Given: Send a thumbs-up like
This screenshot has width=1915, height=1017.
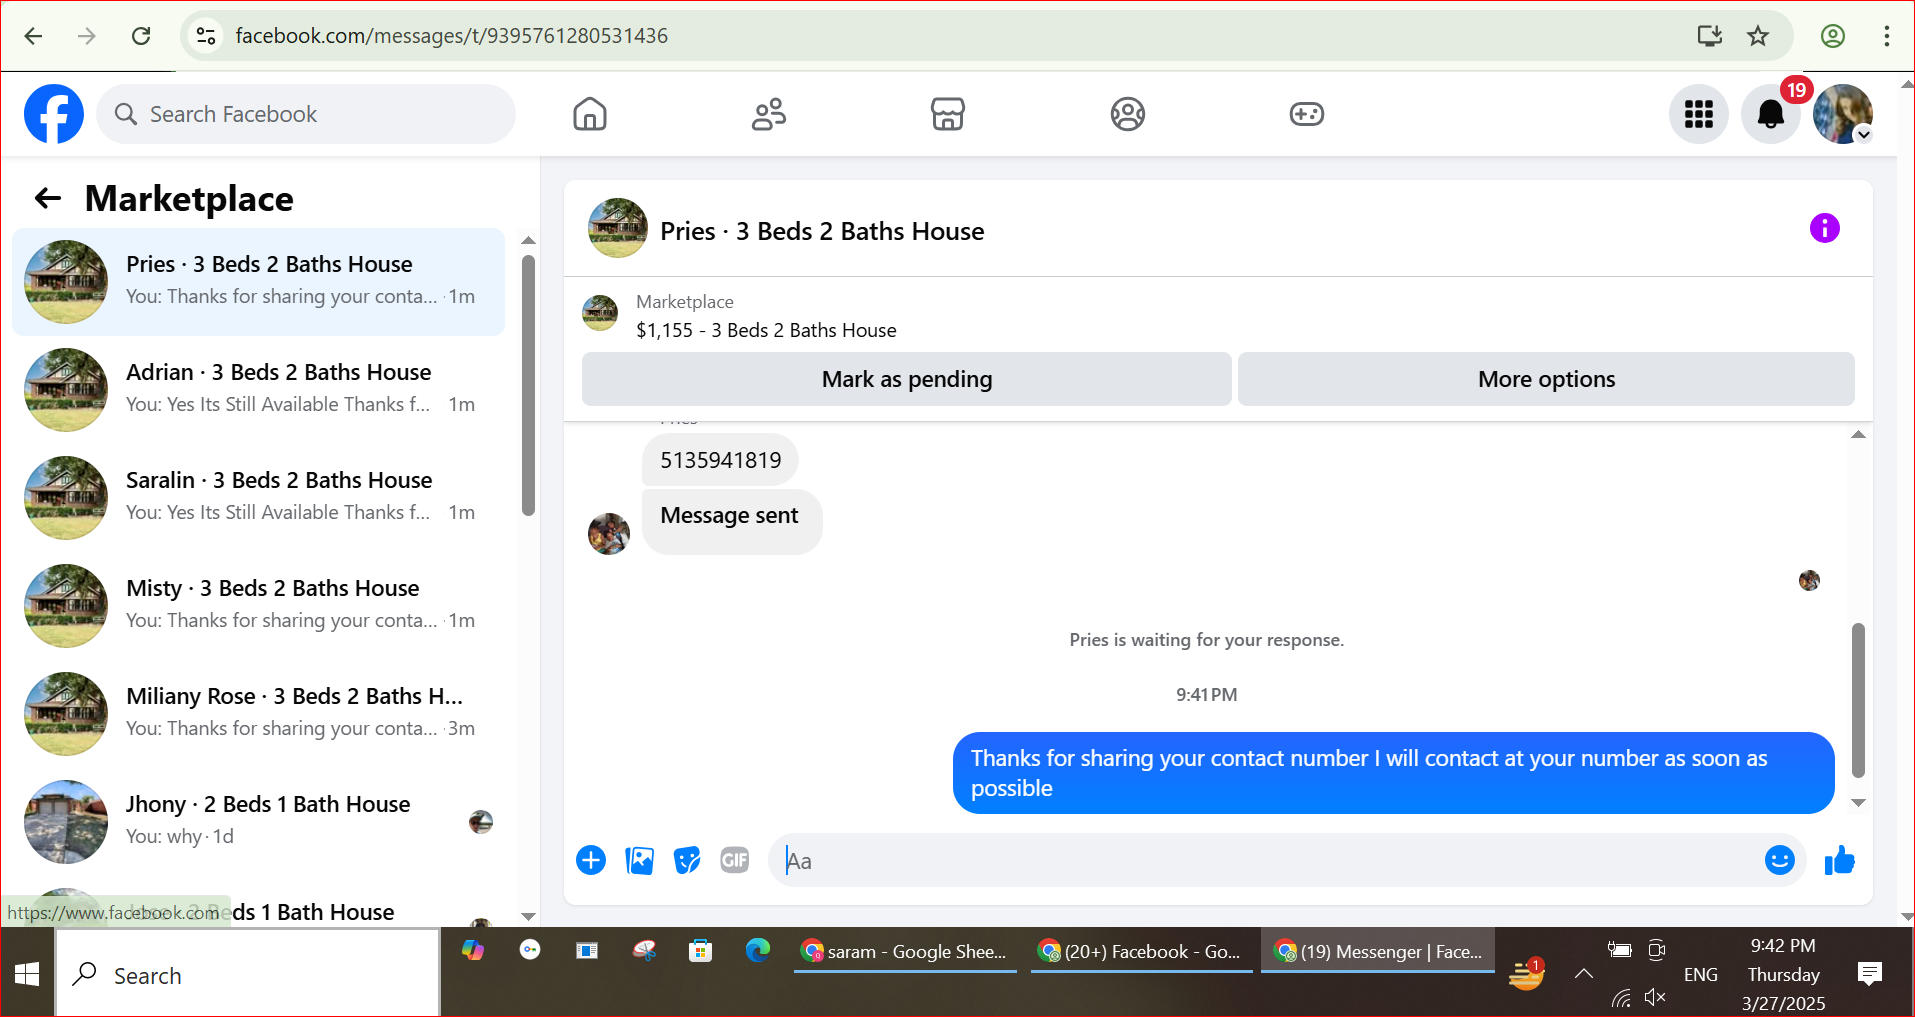Looking at the screenshot, I should pyautogui.click(x=1840, y=860).
